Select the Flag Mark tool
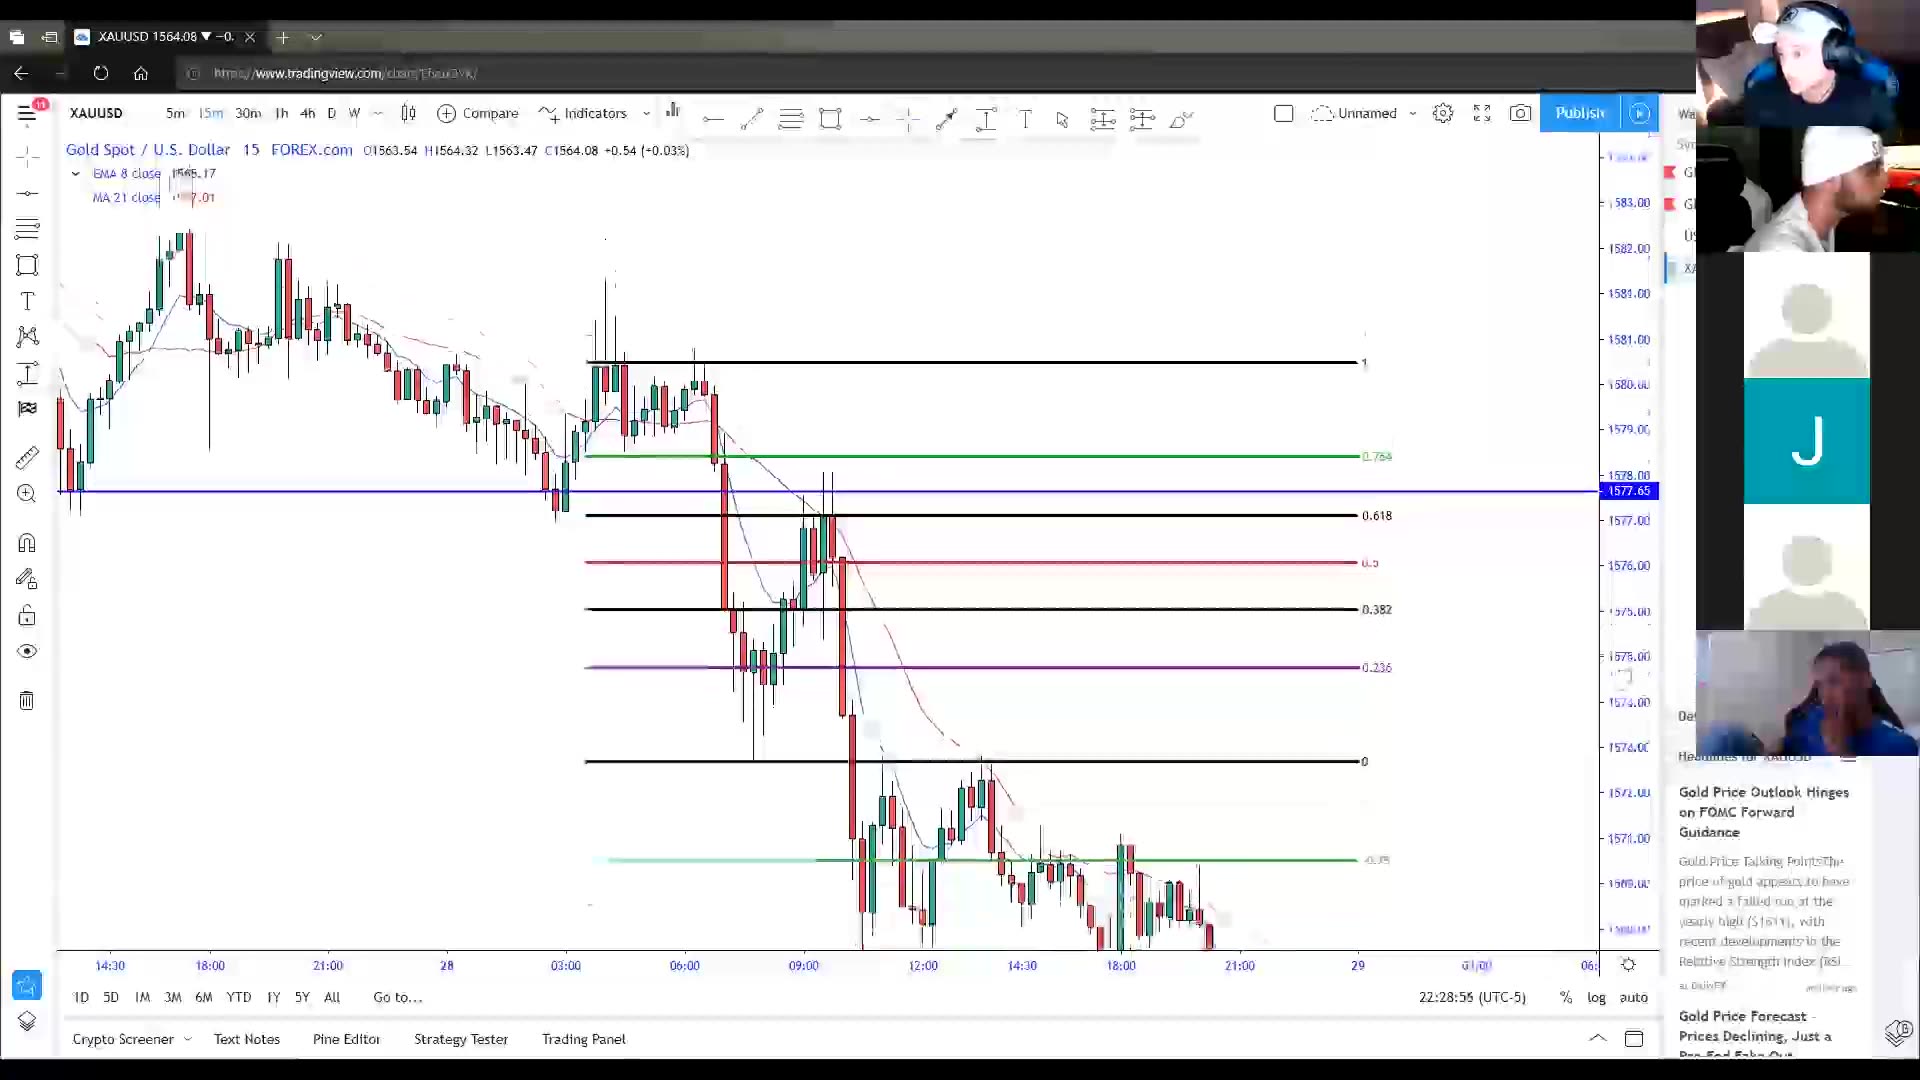 pos(27,409)
